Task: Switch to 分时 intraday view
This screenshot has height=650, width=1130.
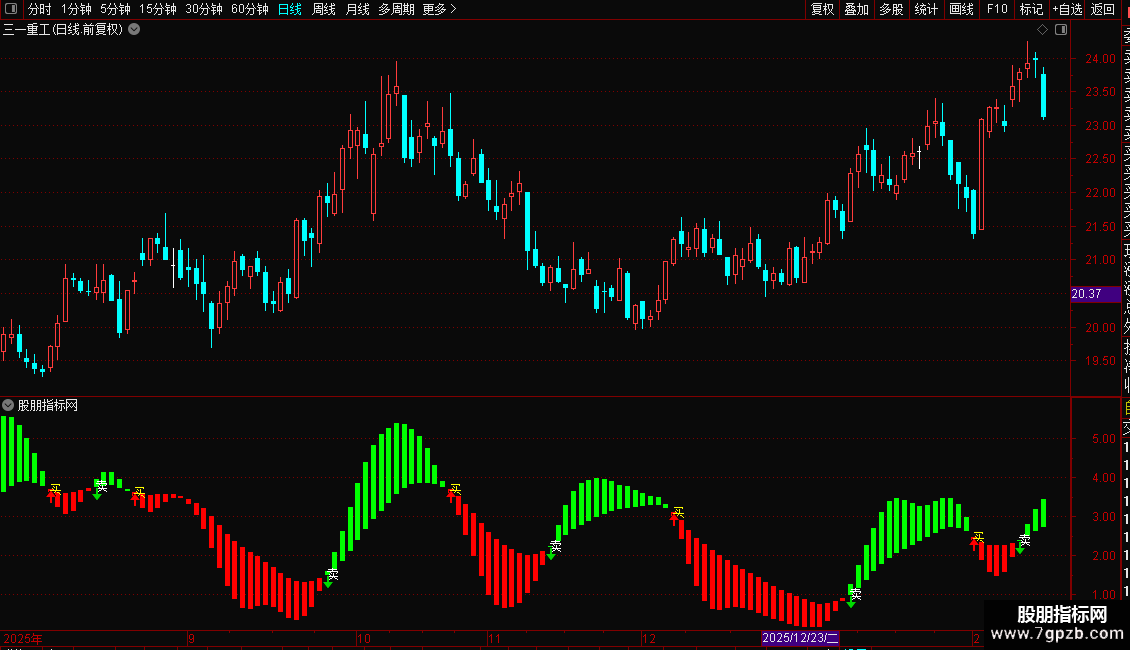Action: click(40, 9)
